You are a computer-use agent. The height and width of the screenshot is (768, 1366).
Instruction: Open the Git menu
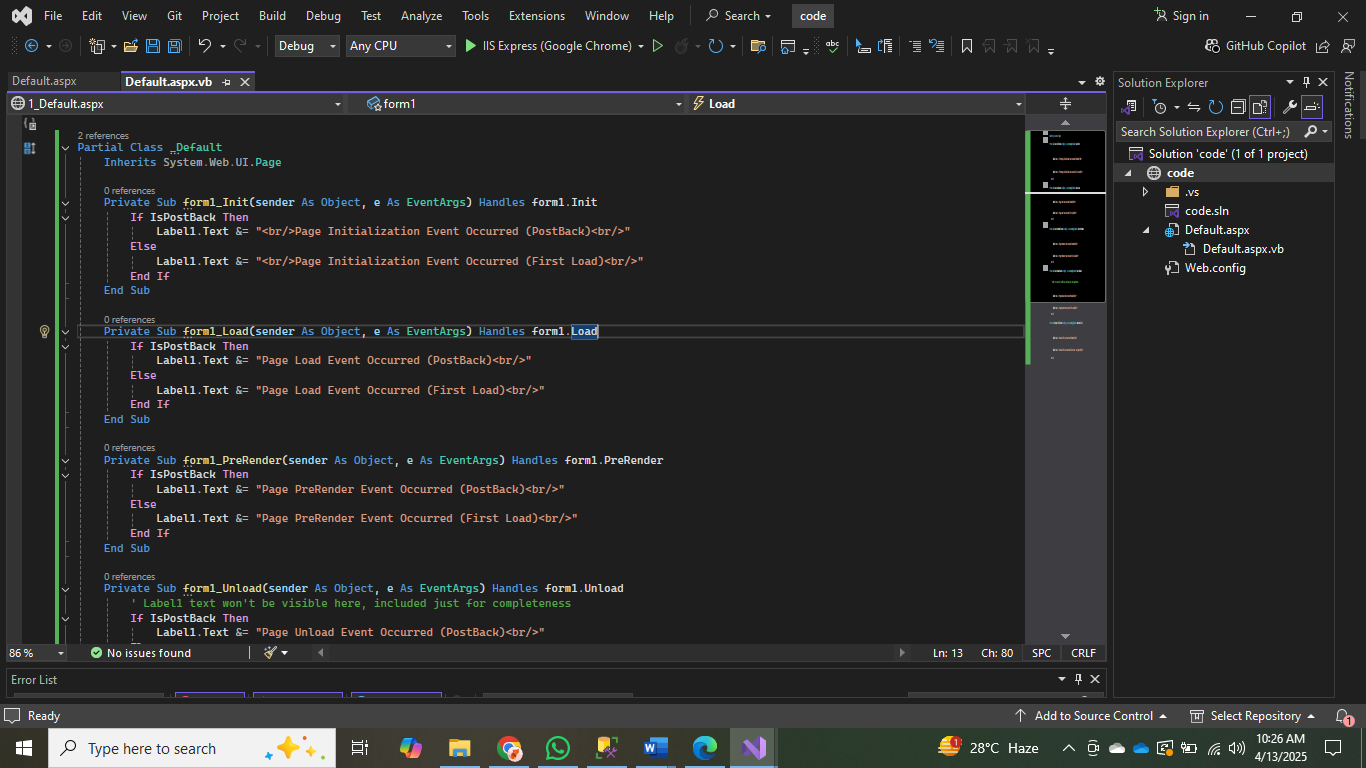(174, 16)
